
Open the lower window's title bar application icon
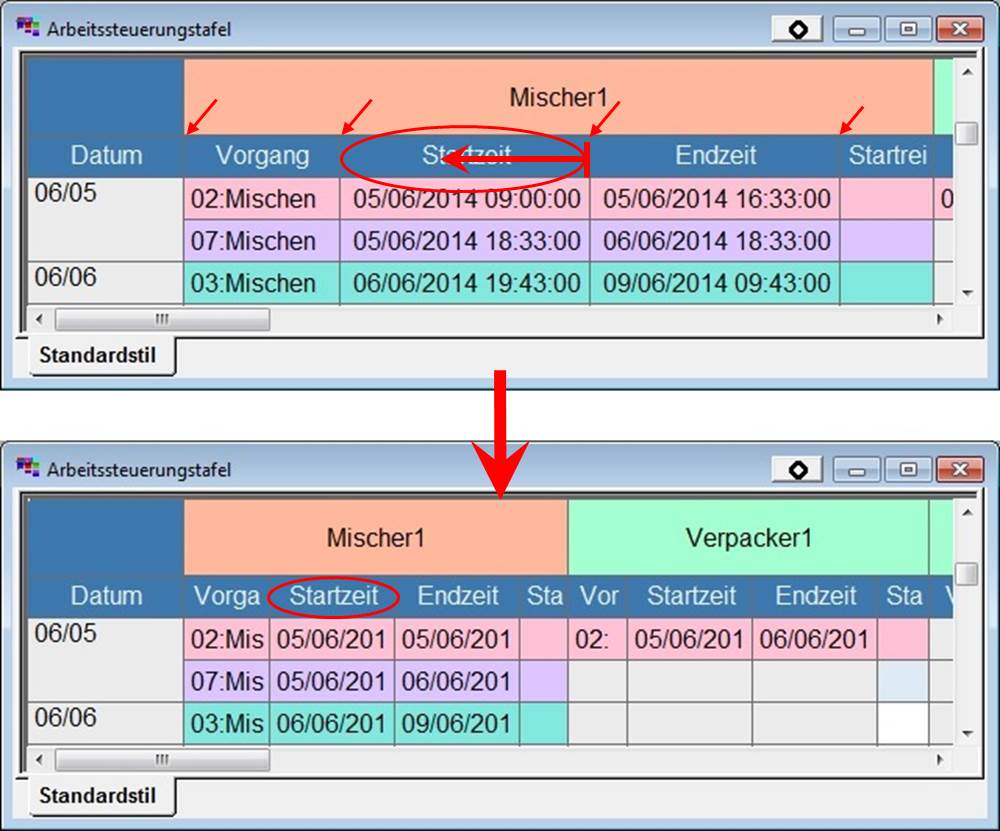click(x=28, y=468)
